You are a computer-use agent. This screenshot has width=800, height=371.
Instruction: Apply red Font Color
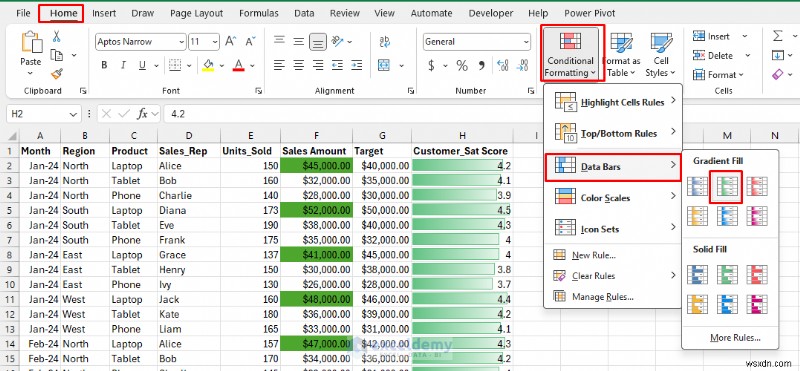(x=238, y=65)
